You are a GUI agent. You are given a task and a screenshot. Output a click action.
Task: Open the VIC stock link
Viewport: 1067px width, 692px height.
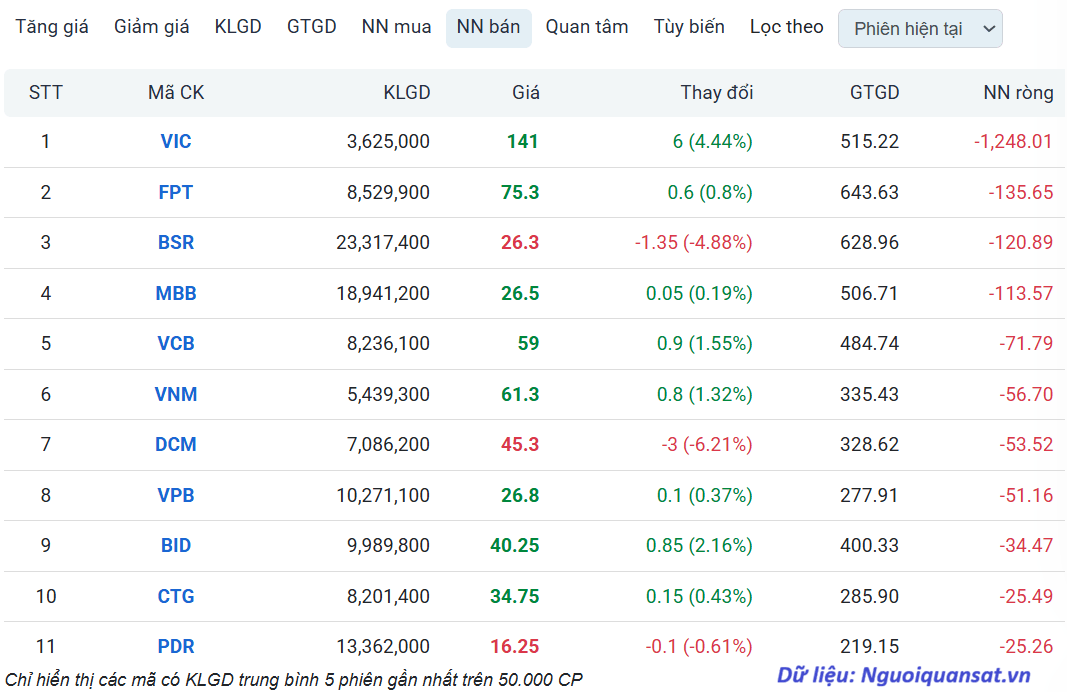tap(176, 142)
